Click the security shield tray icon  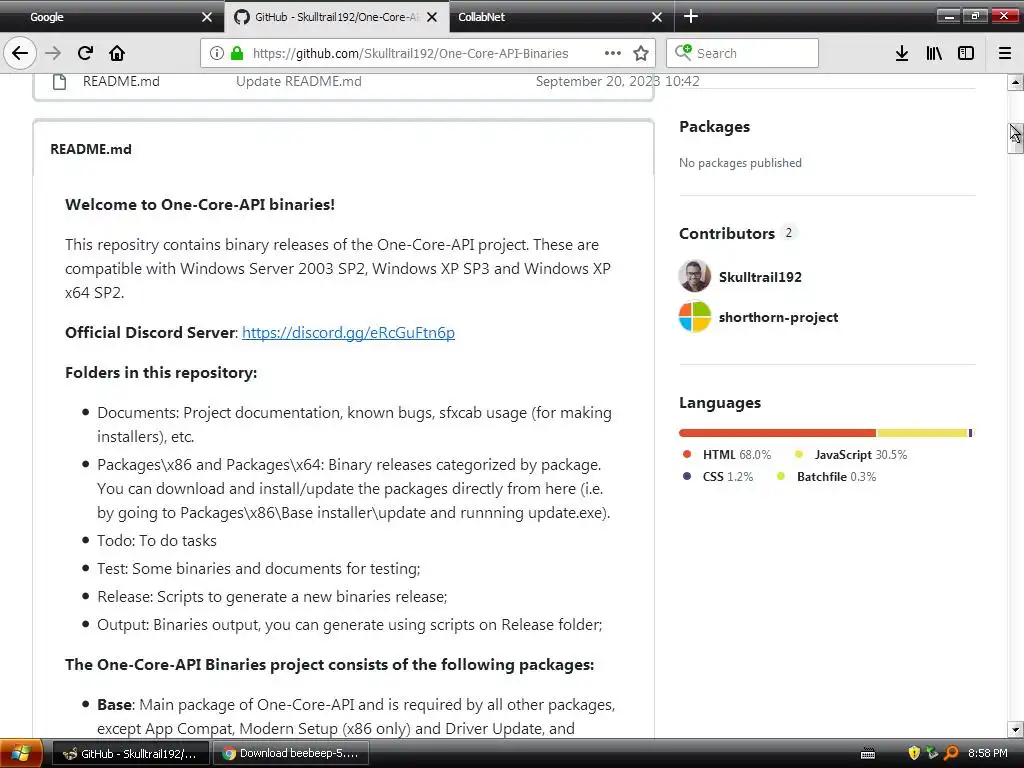point(914,753)
